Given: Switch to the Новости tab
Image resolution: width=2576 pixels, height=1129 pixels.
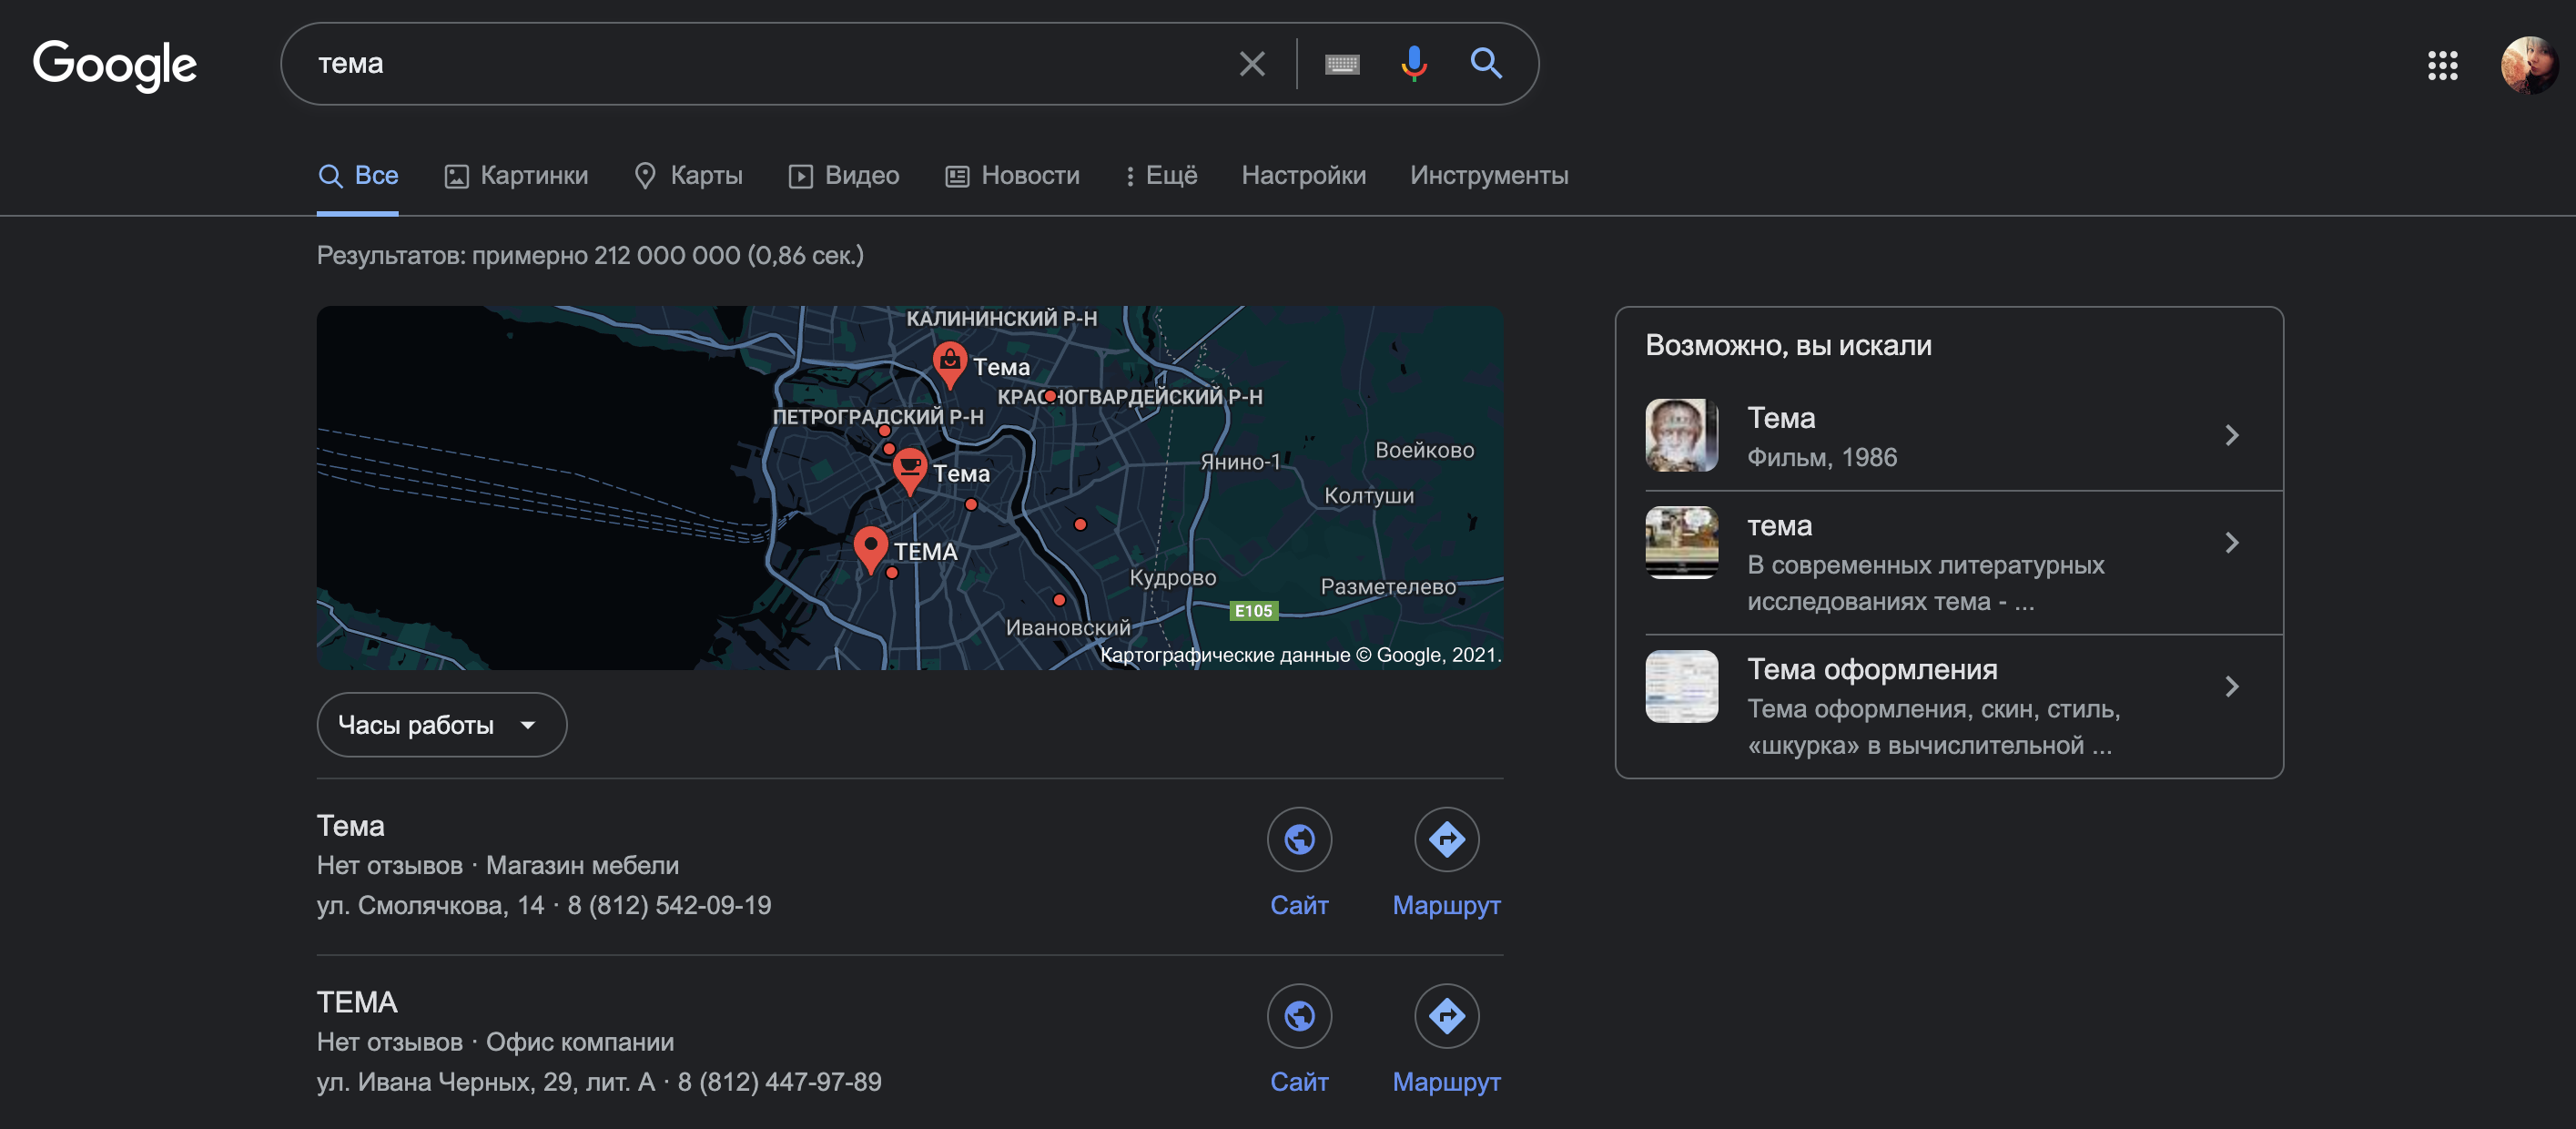Looking at the screenshot, I should [x=1012, y=176].
